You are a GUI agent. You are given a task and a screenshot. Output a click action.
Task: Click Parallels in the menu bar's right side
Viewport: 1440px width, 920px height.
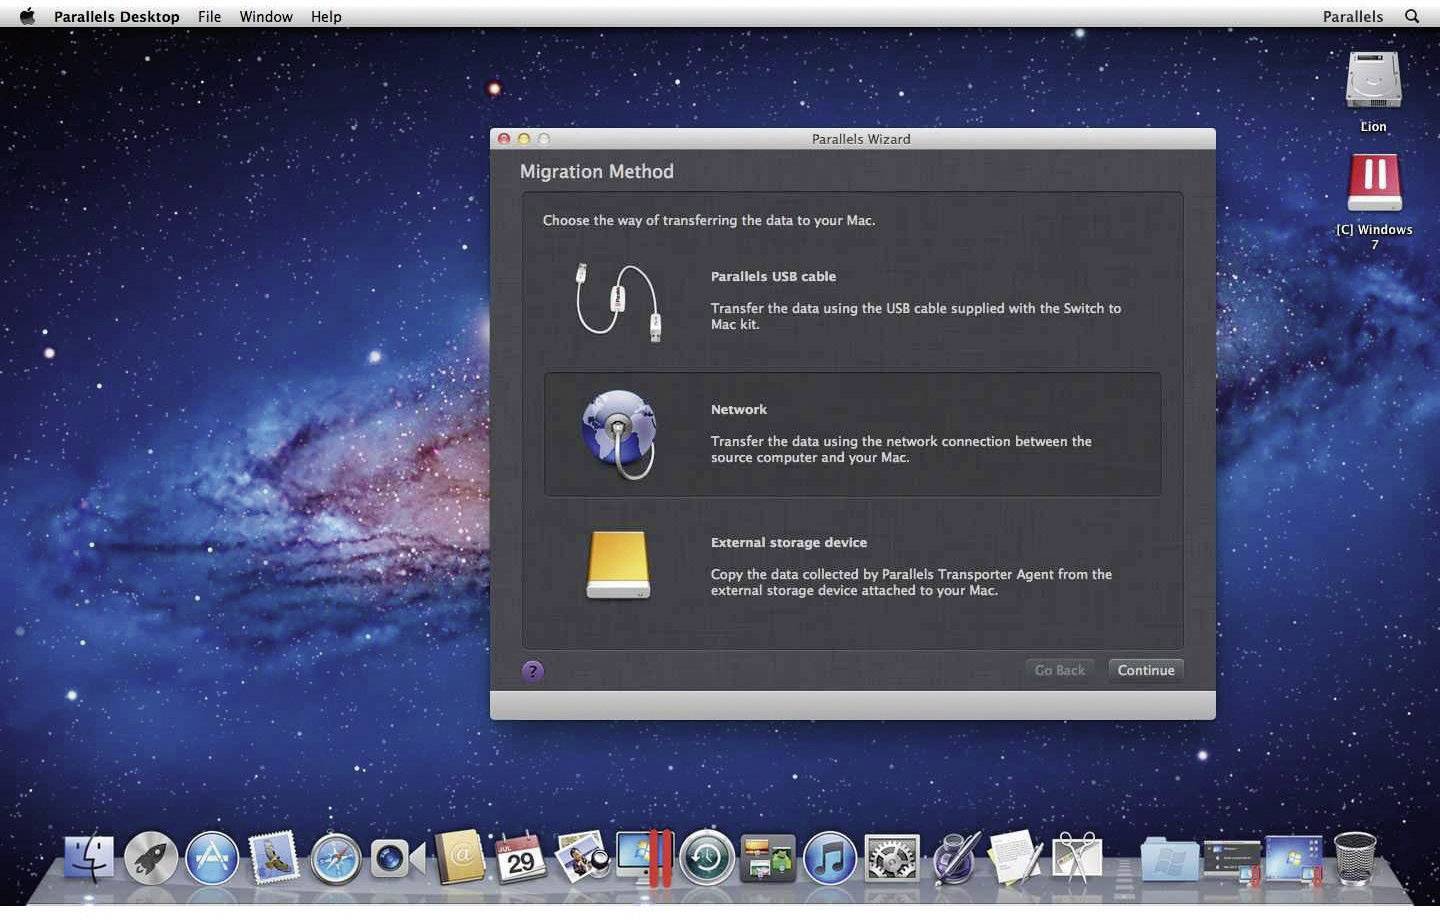pos(1353,16)
